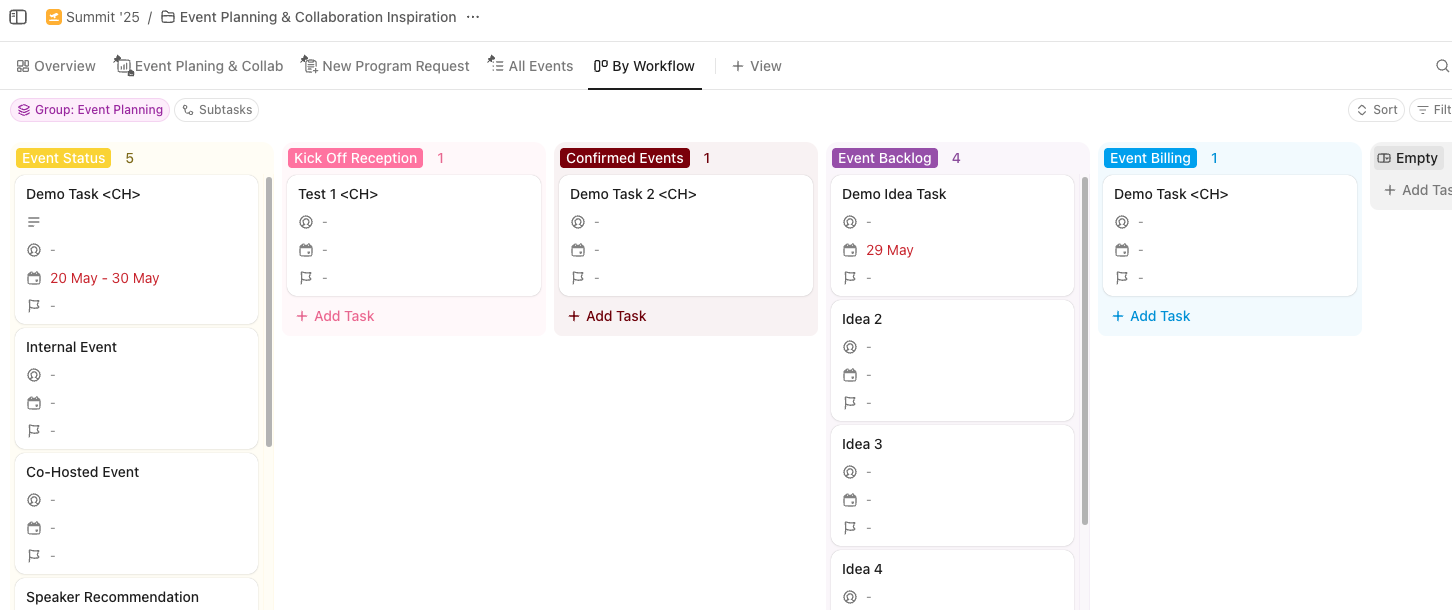The width and height of the screenshot is (1452, 613).
Task: Click the add View button
Action: coord(756,66)
